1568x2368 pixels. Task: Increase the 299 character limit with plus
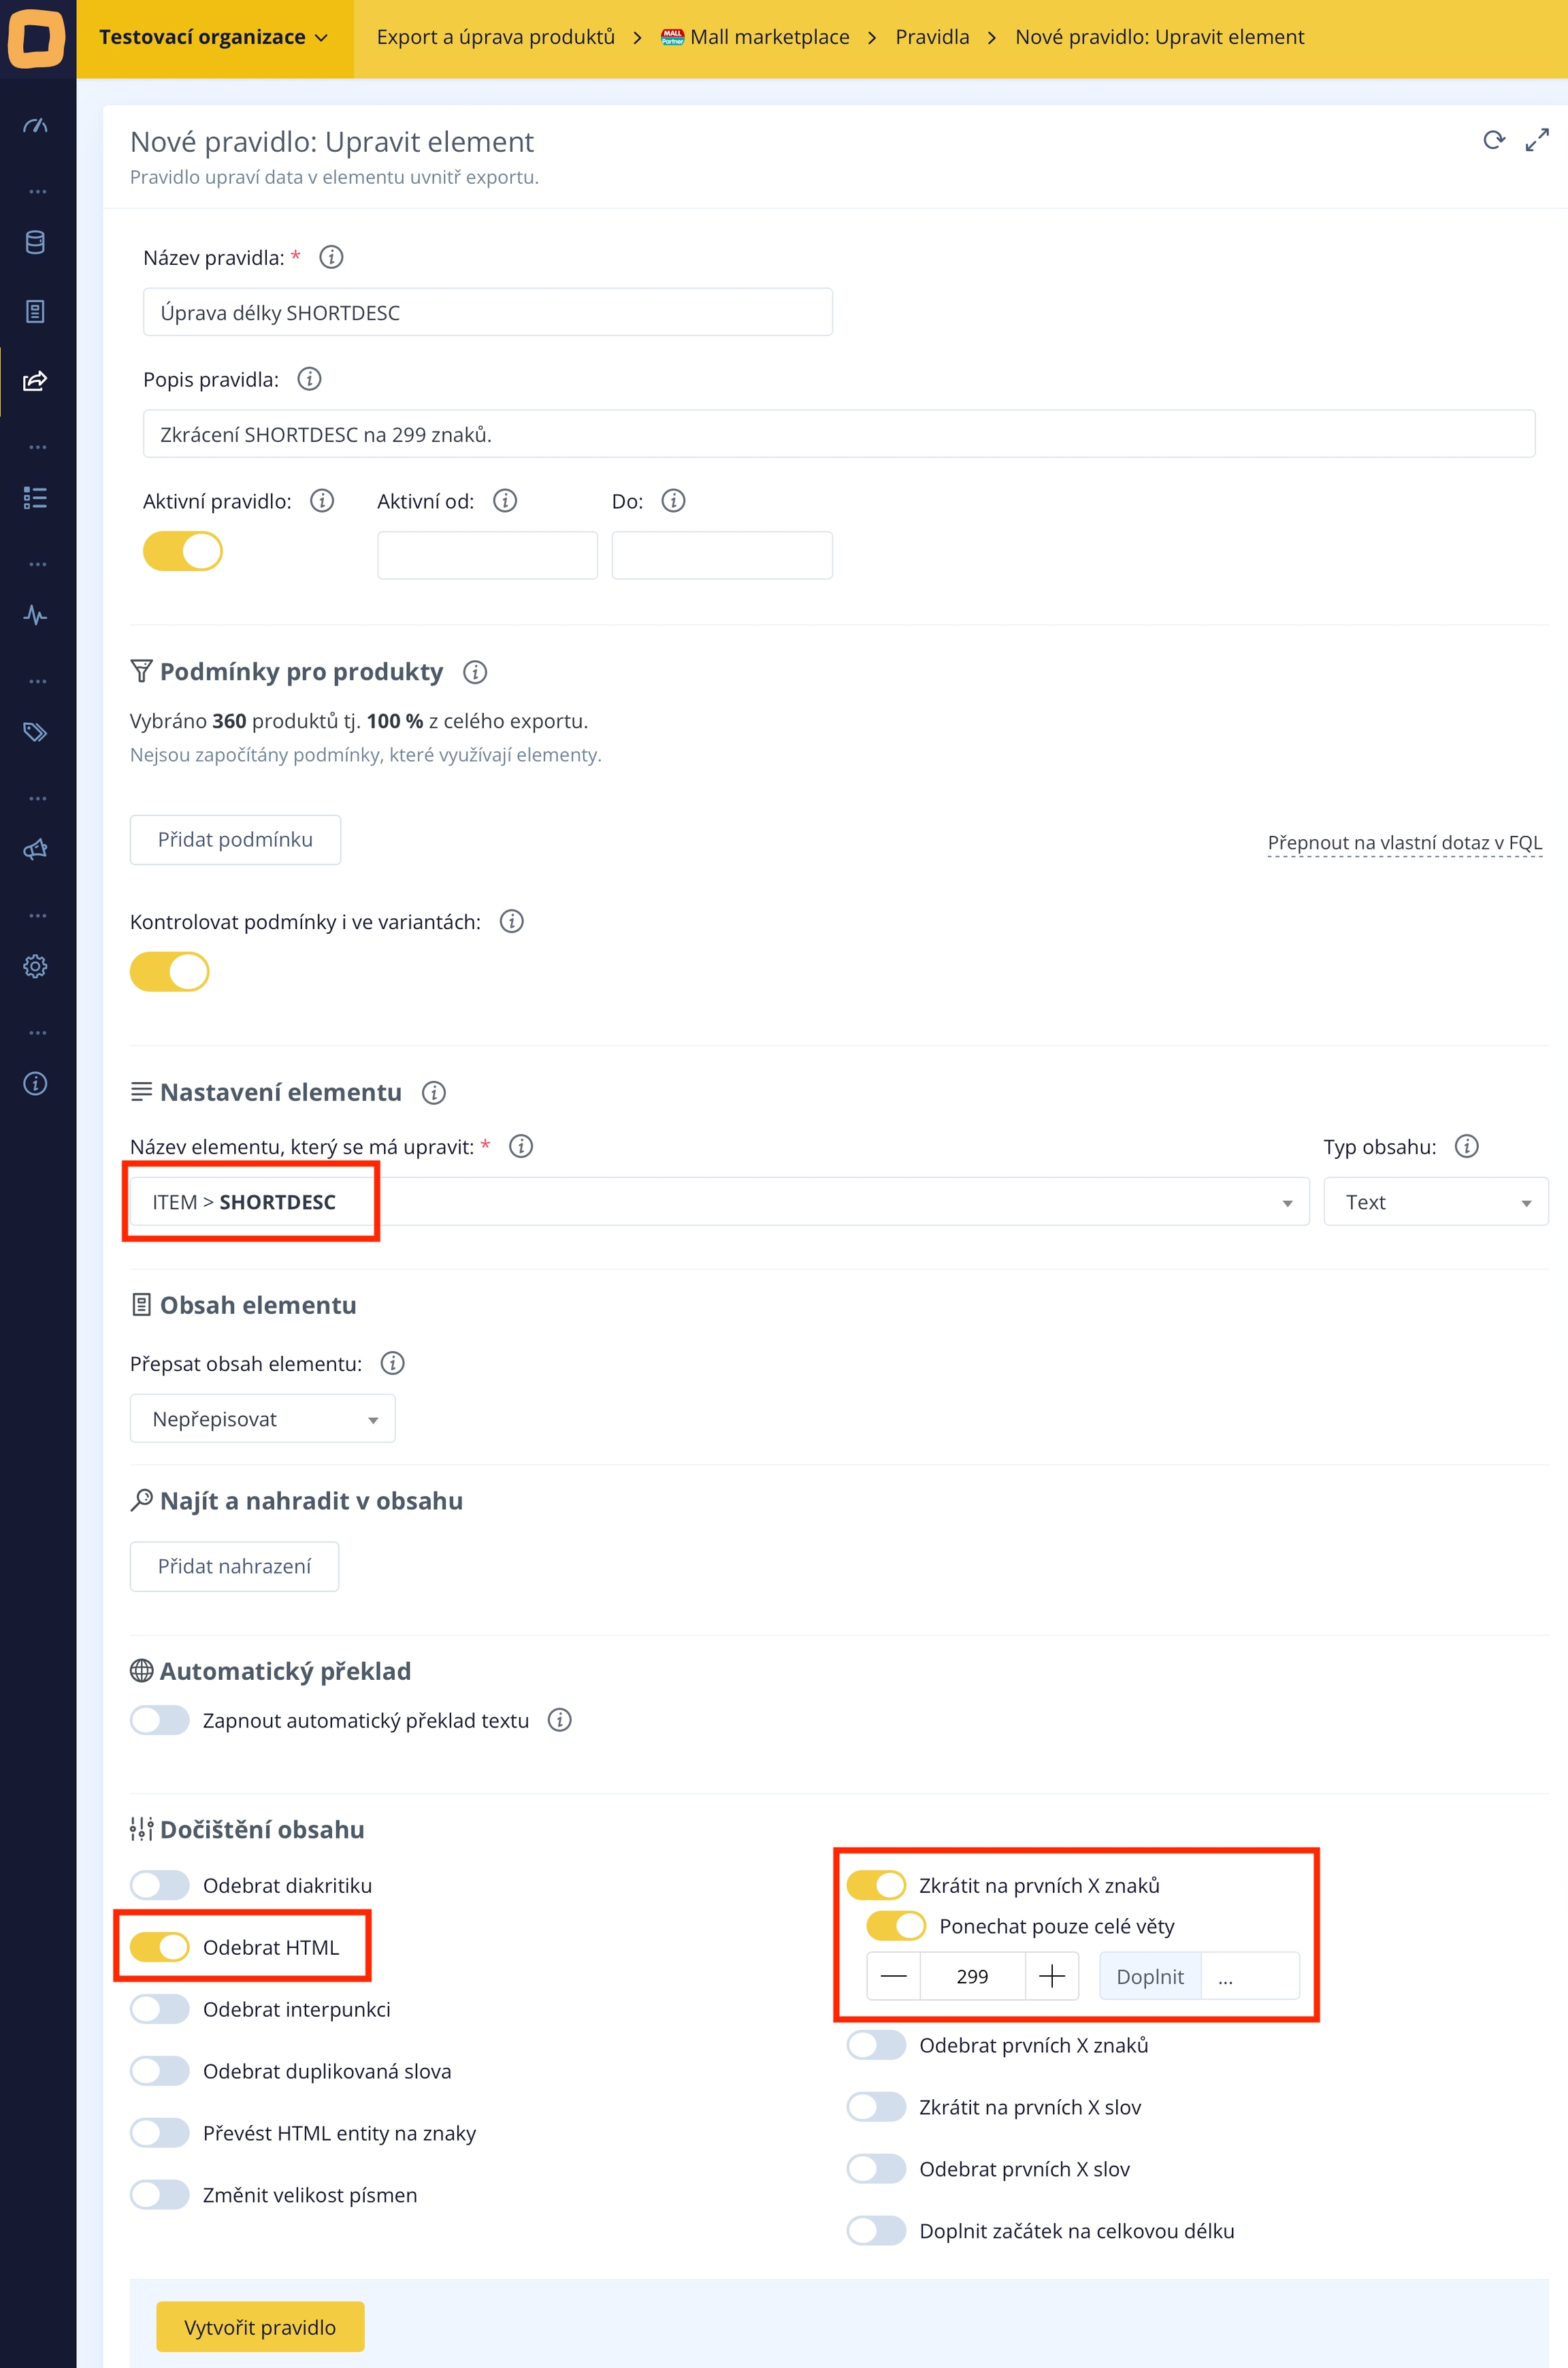(1052, 1977)
